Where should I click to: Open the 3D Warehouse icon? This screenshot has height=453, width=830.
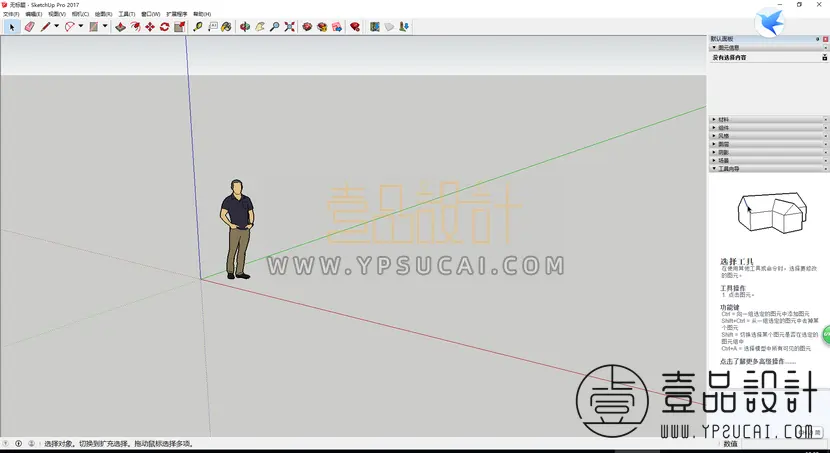308,26
